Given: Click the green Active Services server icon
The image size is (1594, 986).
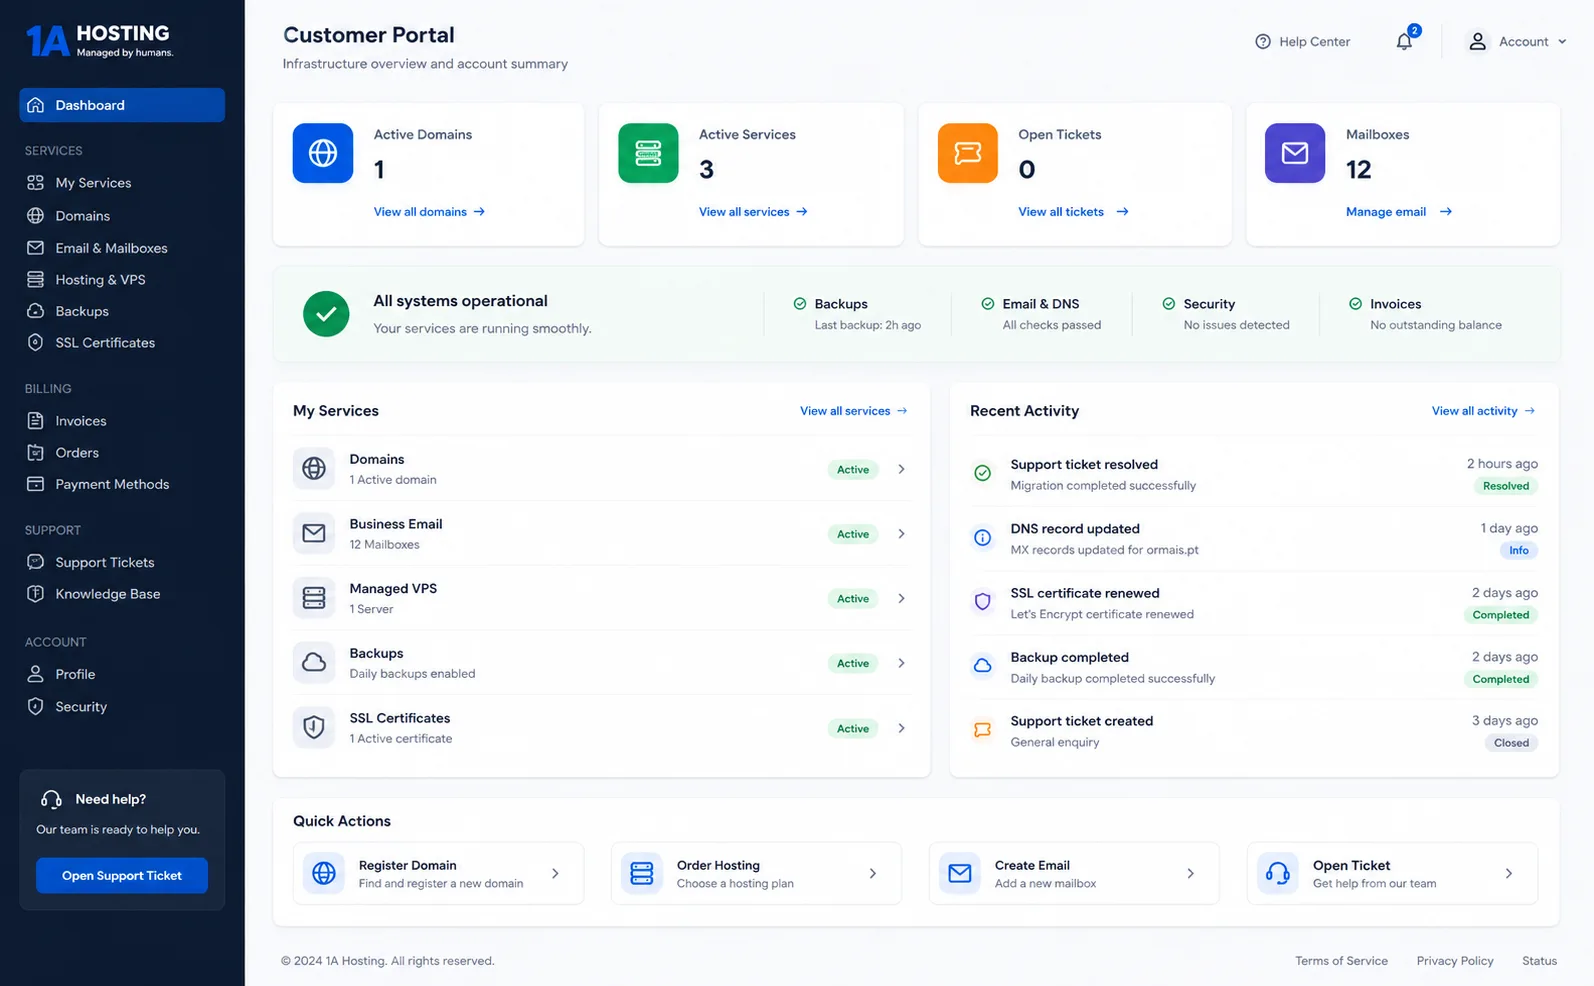Looking at the screenshot, I should click(648, 153).
